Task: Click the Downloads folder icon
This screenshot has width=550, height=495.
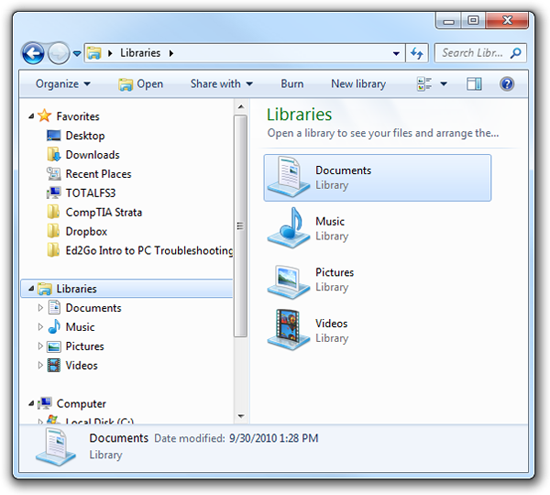Action: (54, 154)
